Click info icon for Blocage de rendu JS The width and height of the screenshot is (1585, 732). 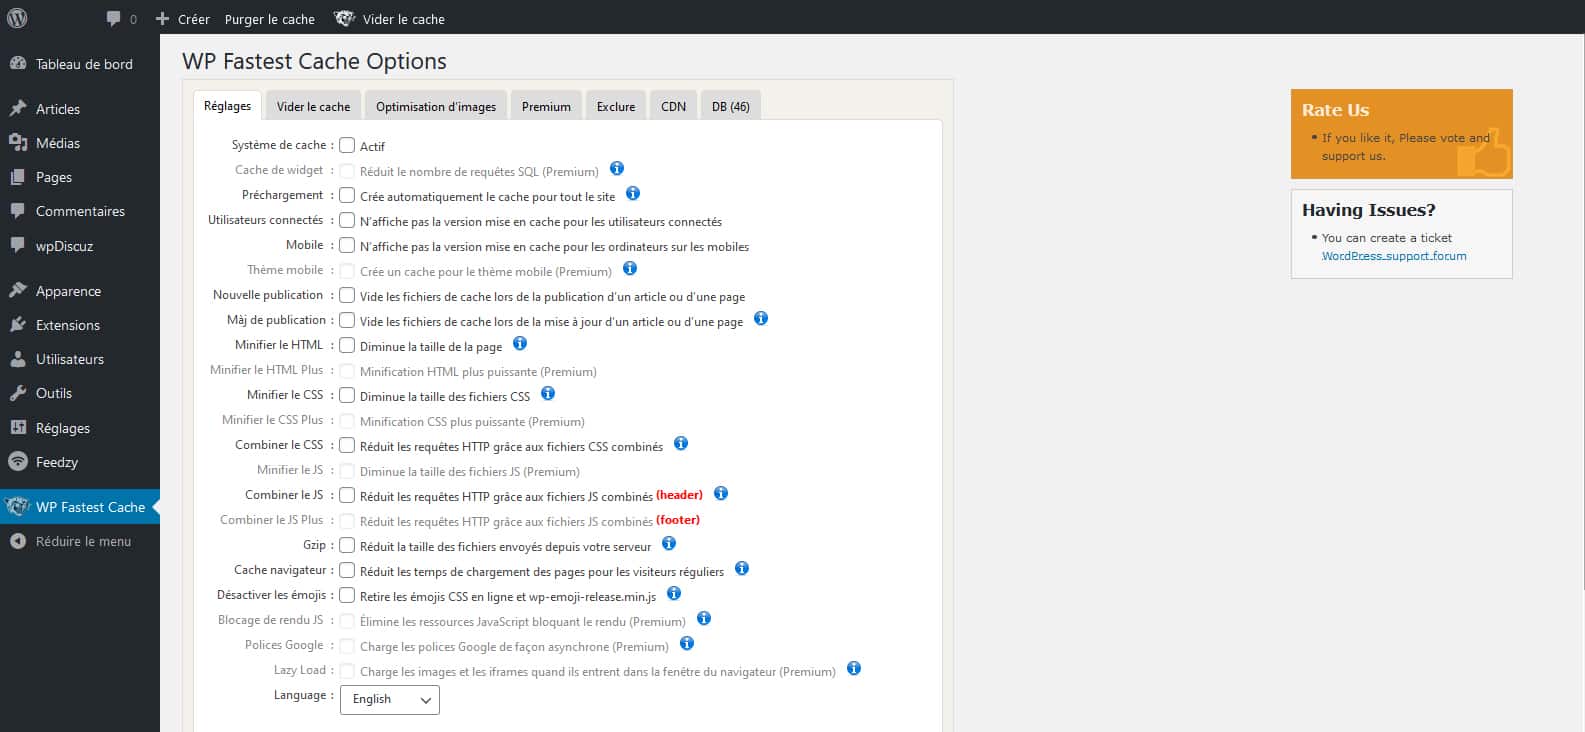pyautogui.click(x=704, y=618)
